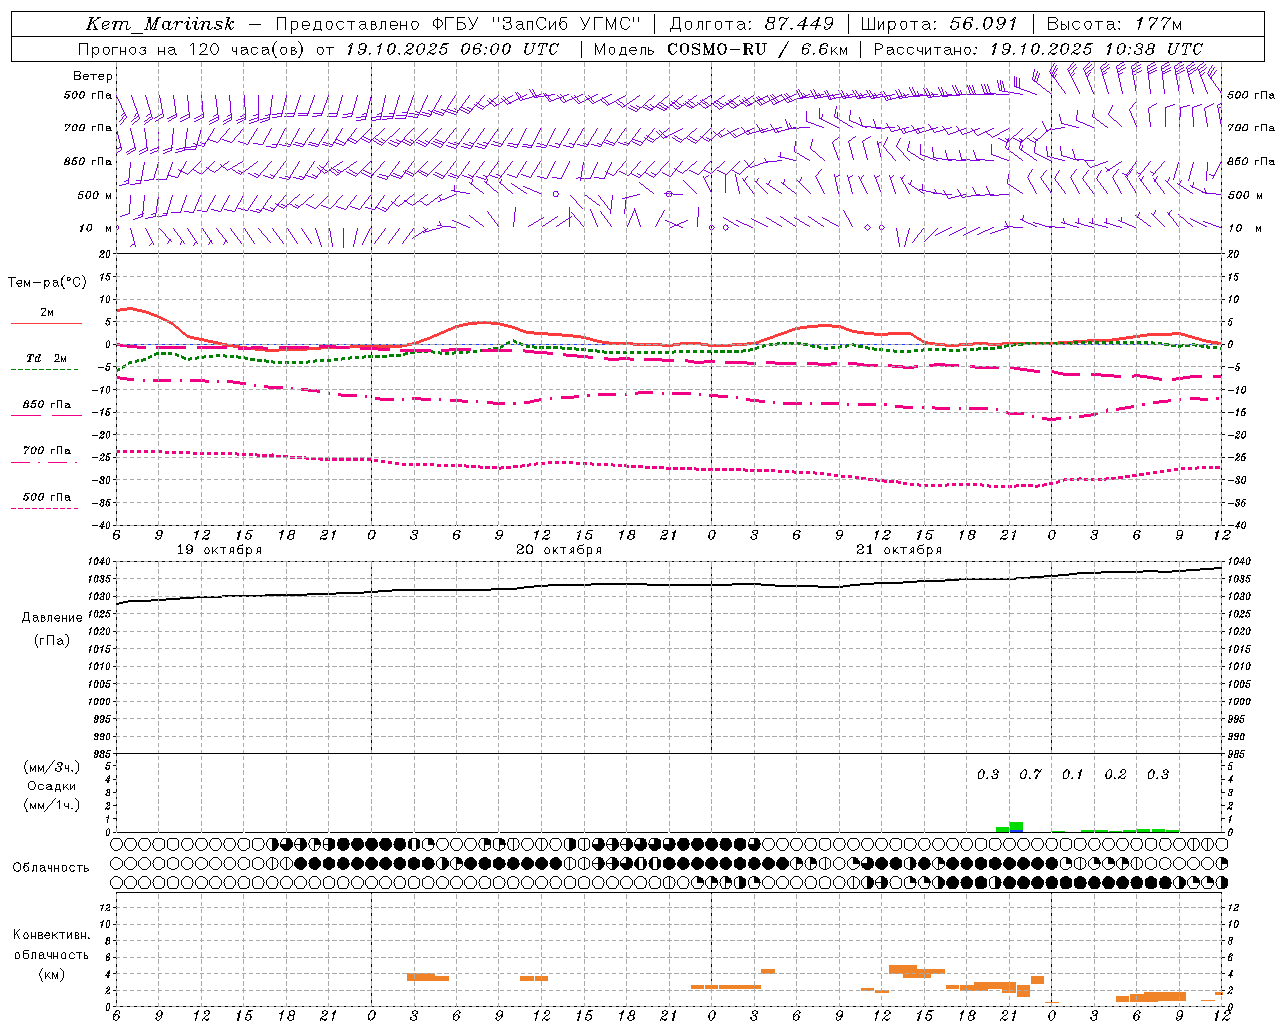The image size is (1280, 1024).
Task: Click the 700 гПа temperature legend entry
Action: click(47, 451)
